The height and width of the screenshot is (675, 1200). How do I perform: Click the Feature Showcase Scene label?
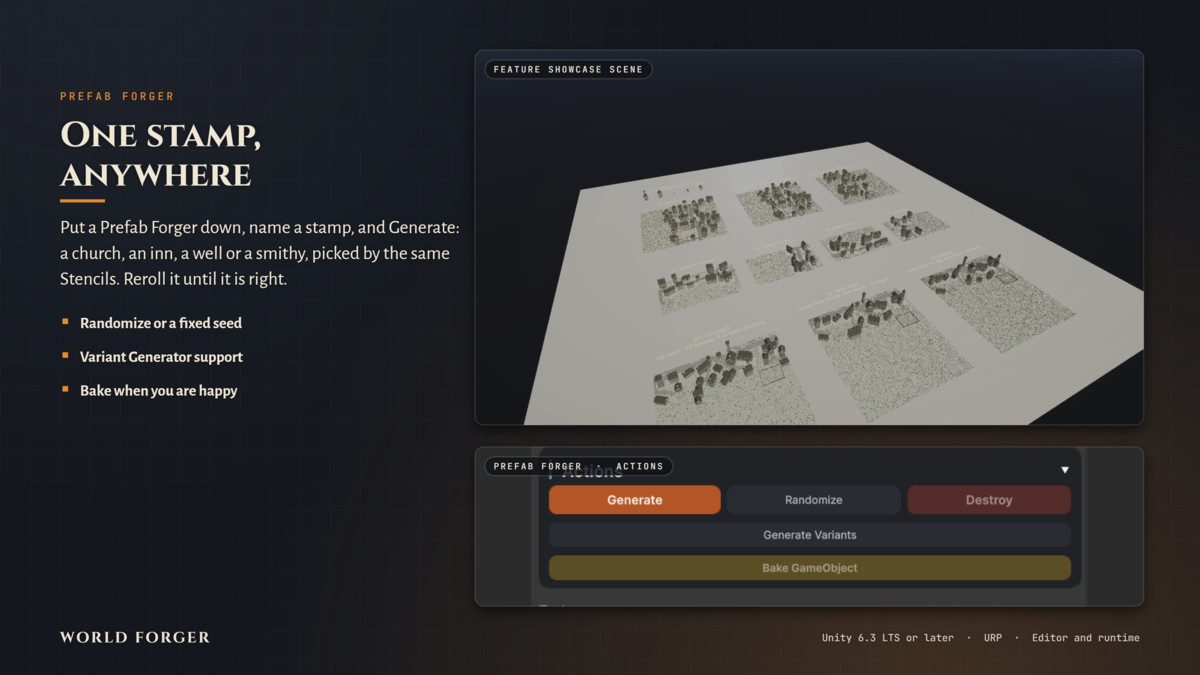[568, 70]
